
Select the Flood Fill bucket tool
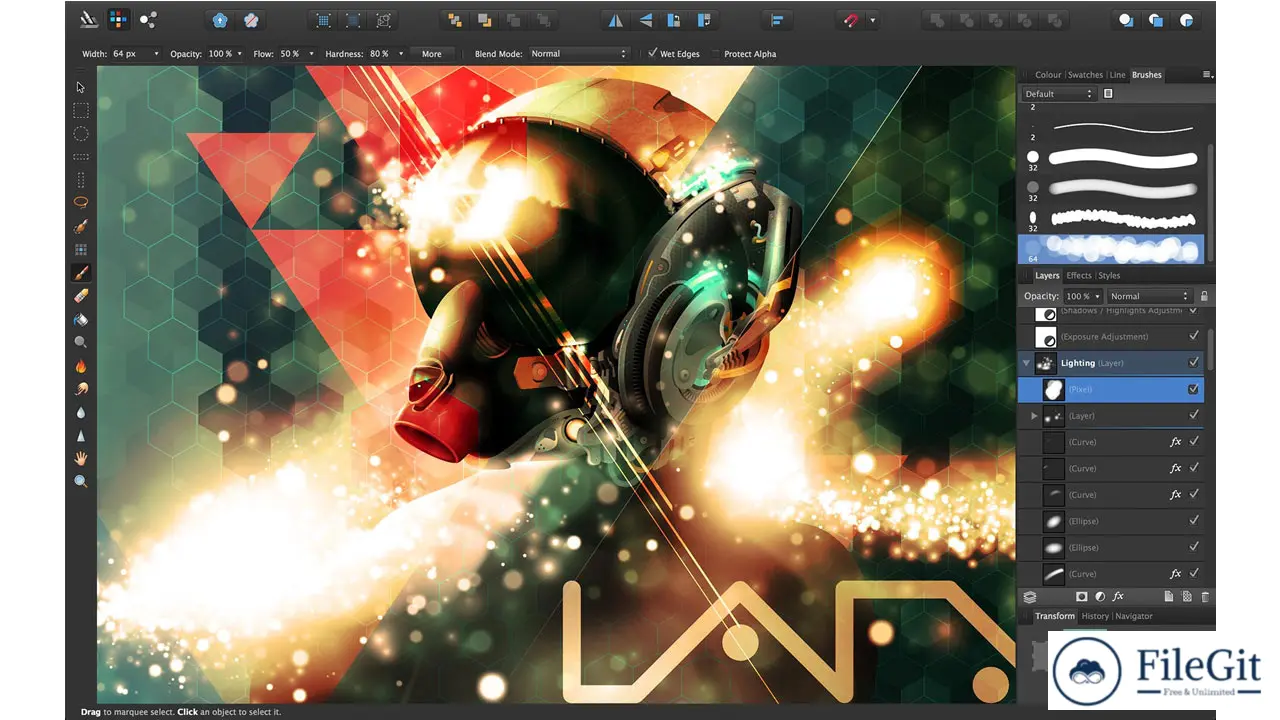[81, 320]
